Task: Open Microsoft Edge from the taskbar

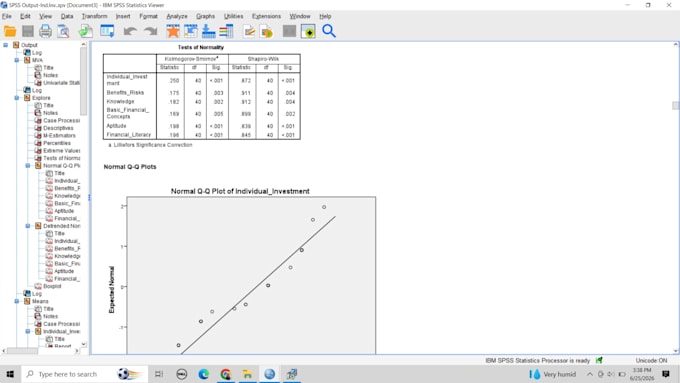Action: click(203, 374)
